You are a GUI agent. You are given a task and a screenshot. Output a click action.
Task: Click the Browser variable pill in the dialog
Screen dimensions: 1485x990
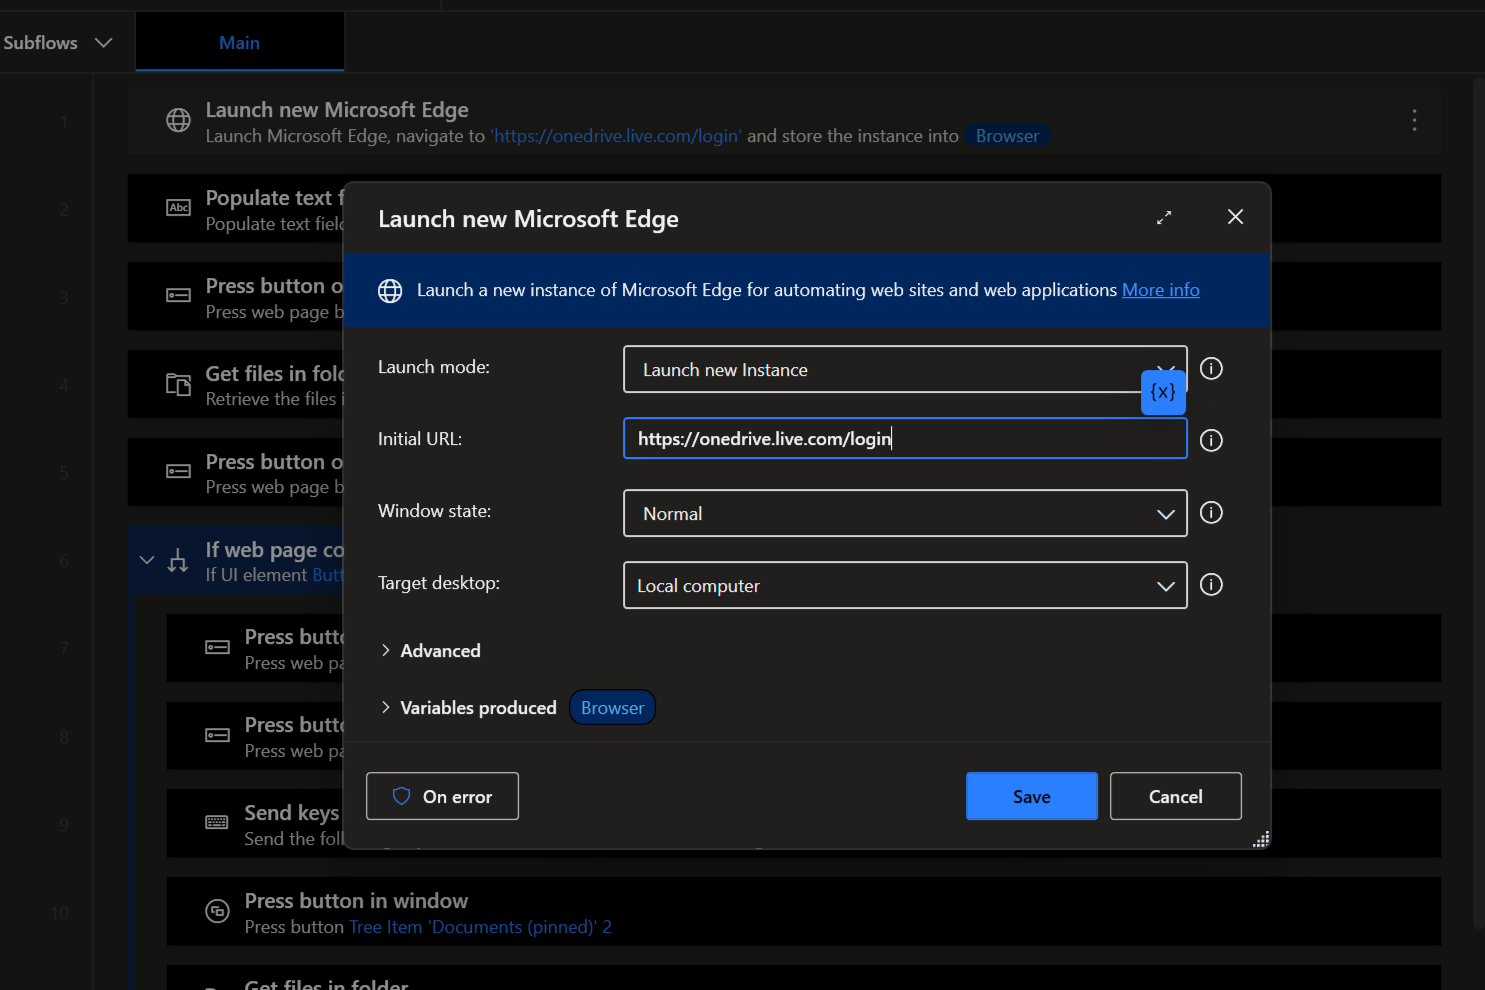click(x=612, y=708)
